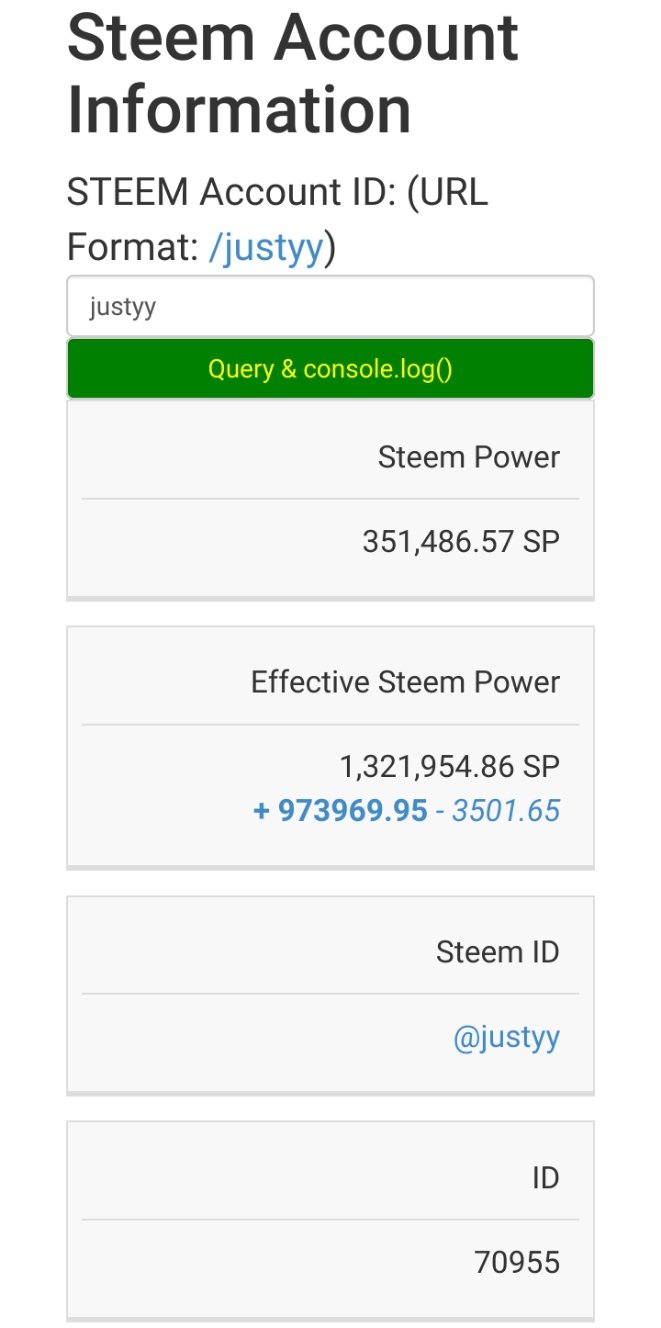Select the Steem Account Information heading
The height and width of the screenshot is (1328, 661).
293,73
